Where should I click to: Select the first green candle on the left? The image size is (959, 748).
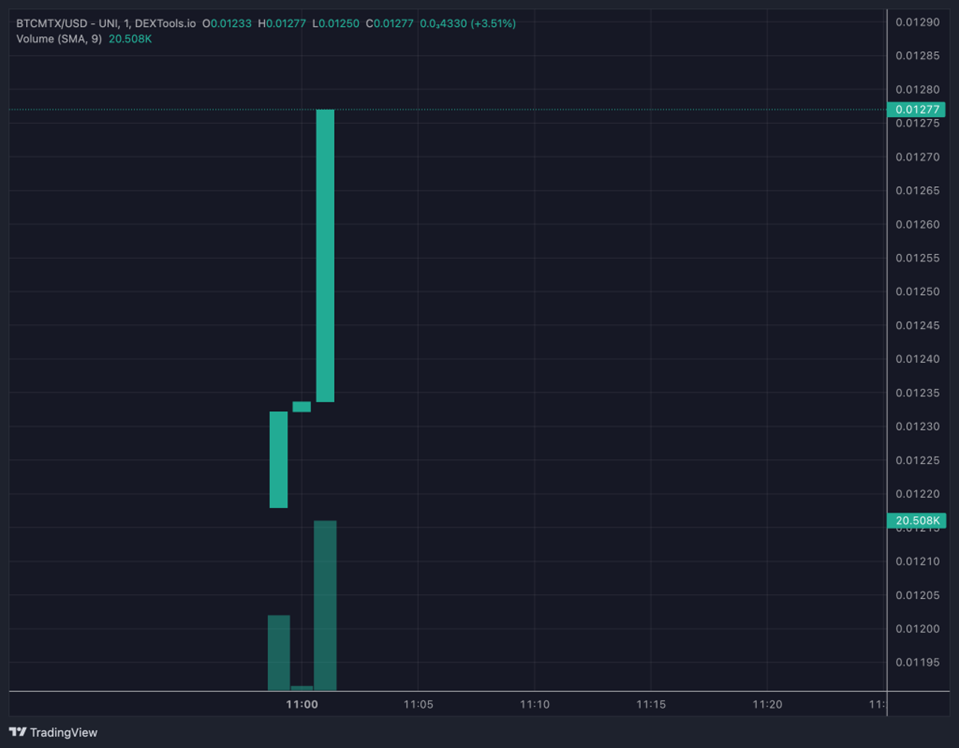point(278,459)
